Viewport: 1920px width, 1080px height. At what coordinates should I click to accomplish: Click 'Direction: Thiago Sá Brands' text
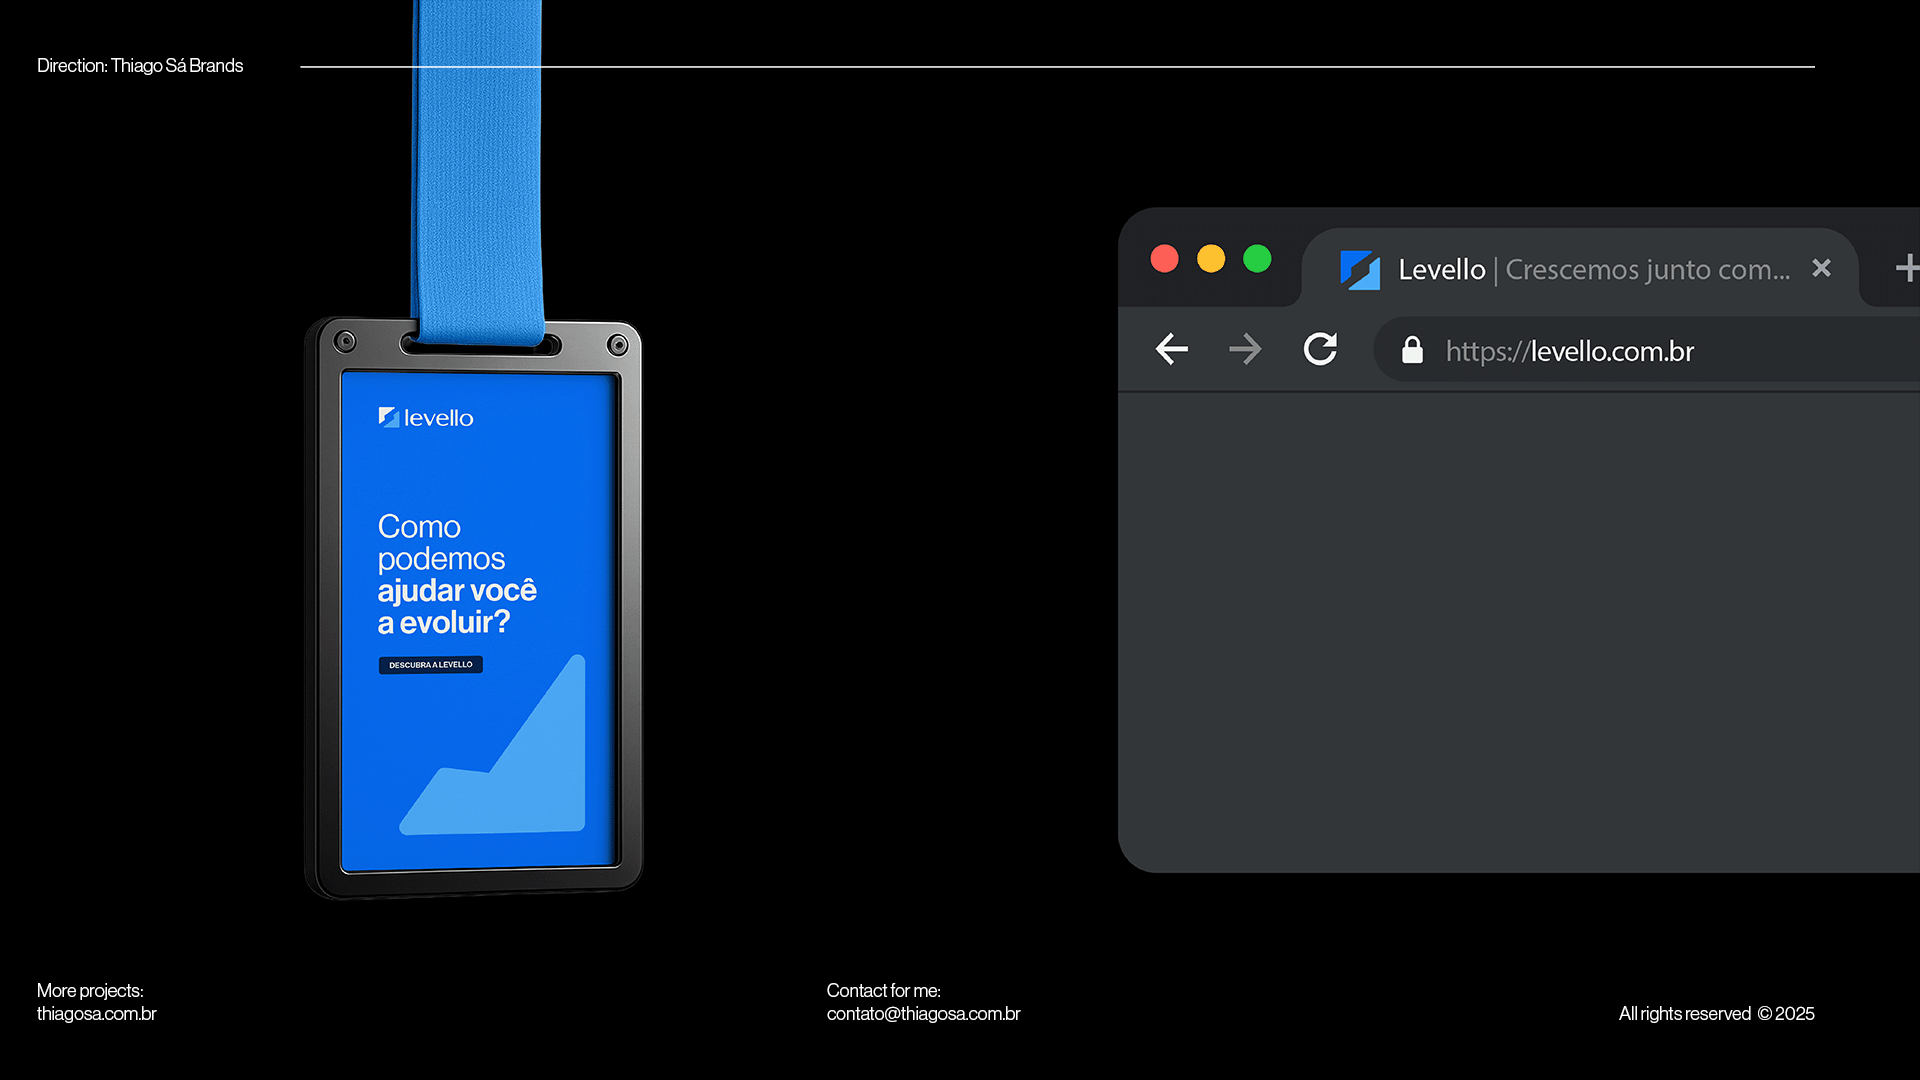pos(140,66)
